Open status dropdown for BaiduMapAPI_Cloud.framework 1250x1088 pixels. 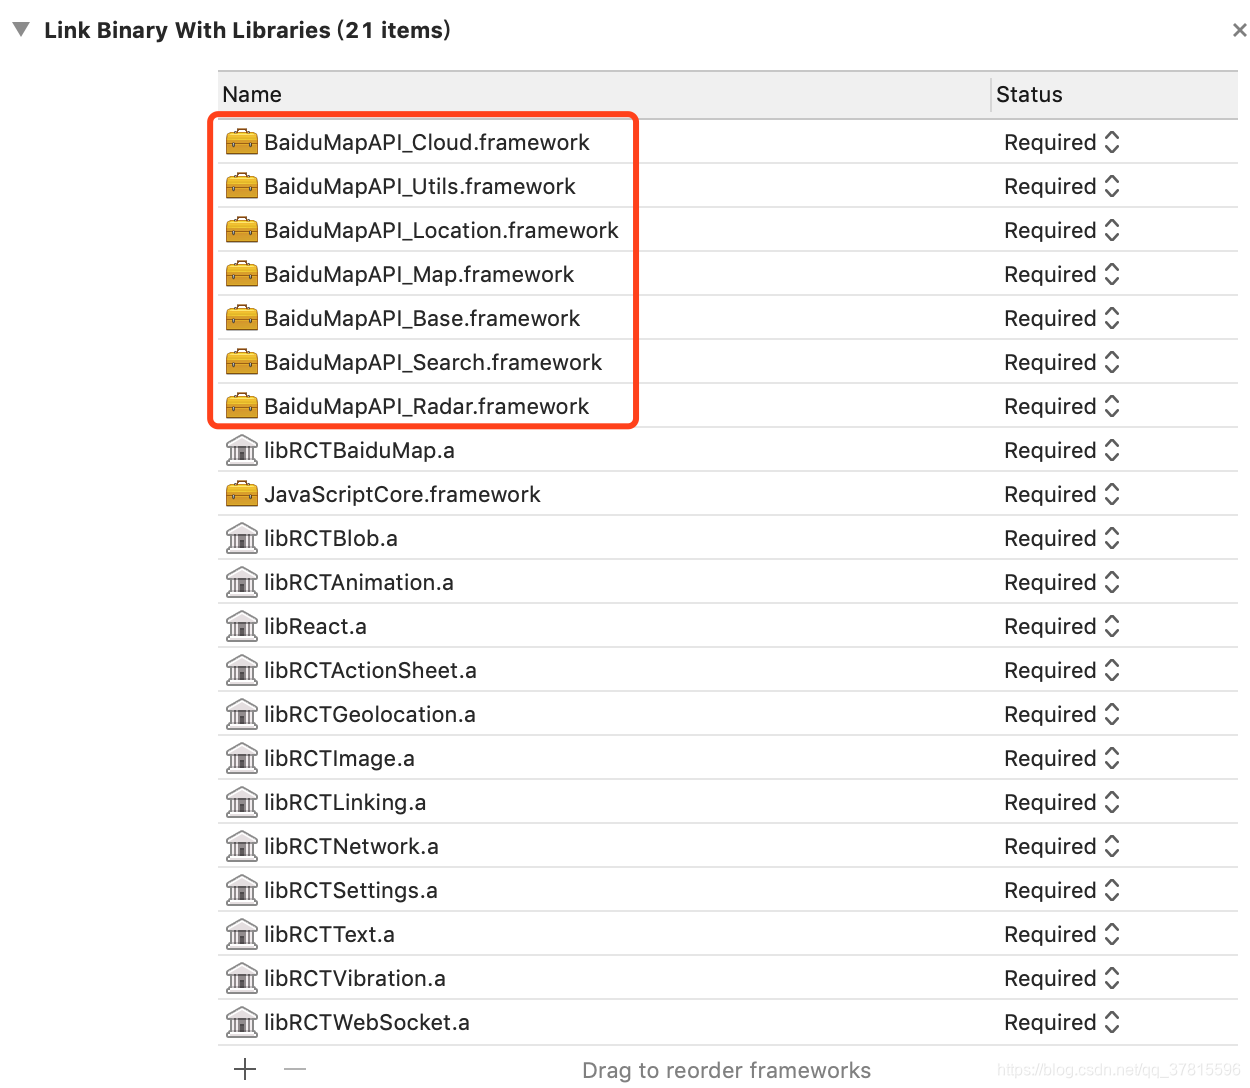1062,142
